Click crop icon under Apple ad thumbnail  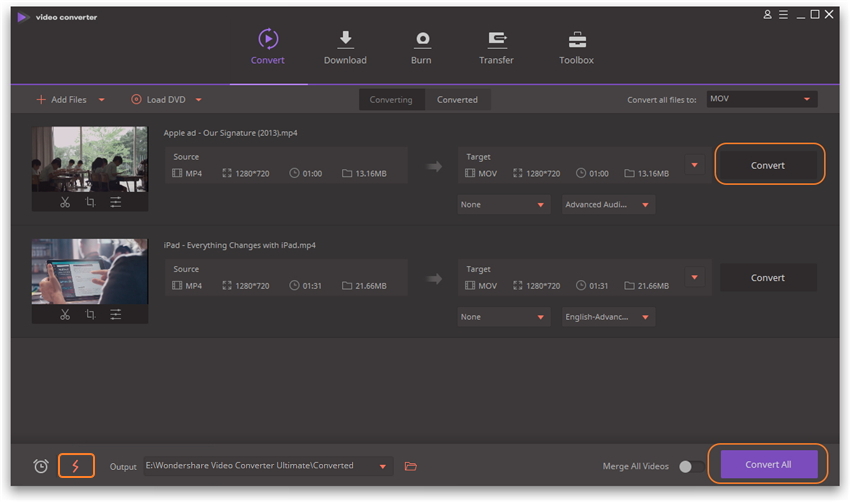tap(90, 202)
